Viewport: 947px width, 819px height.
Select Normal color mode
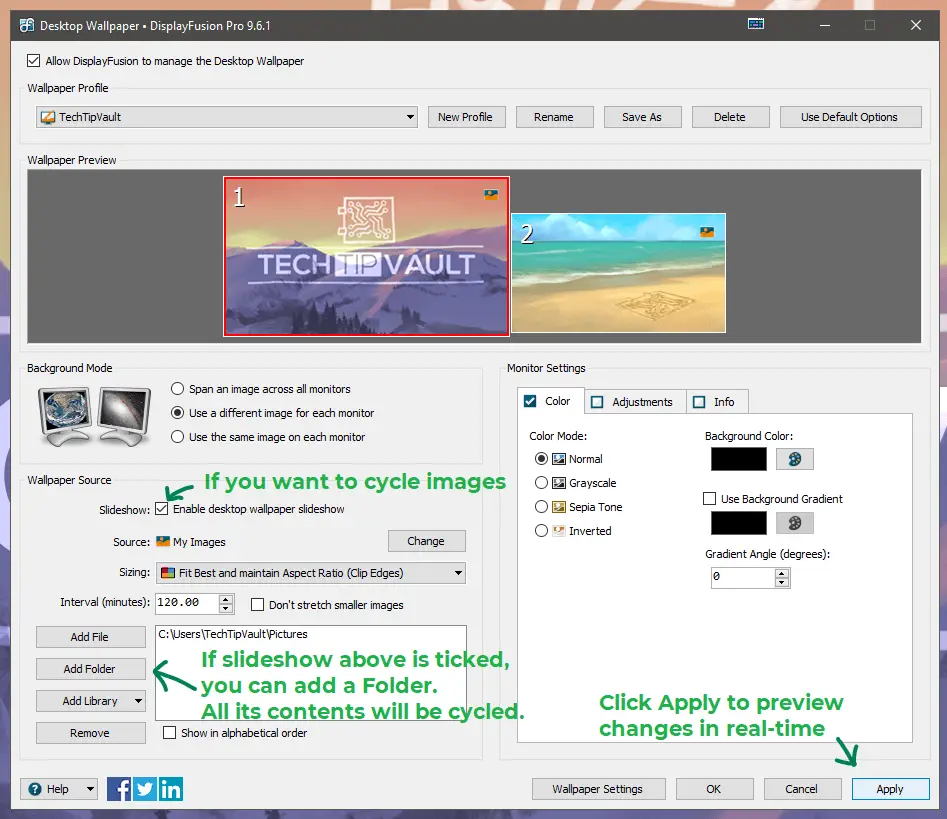[x=542, y=458]
